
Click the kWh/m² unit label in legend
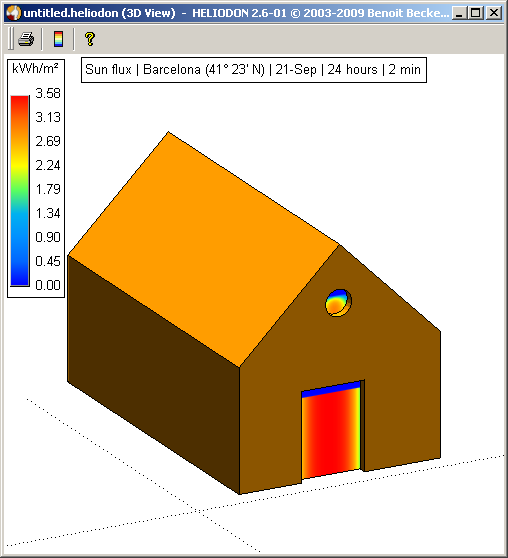35,68
